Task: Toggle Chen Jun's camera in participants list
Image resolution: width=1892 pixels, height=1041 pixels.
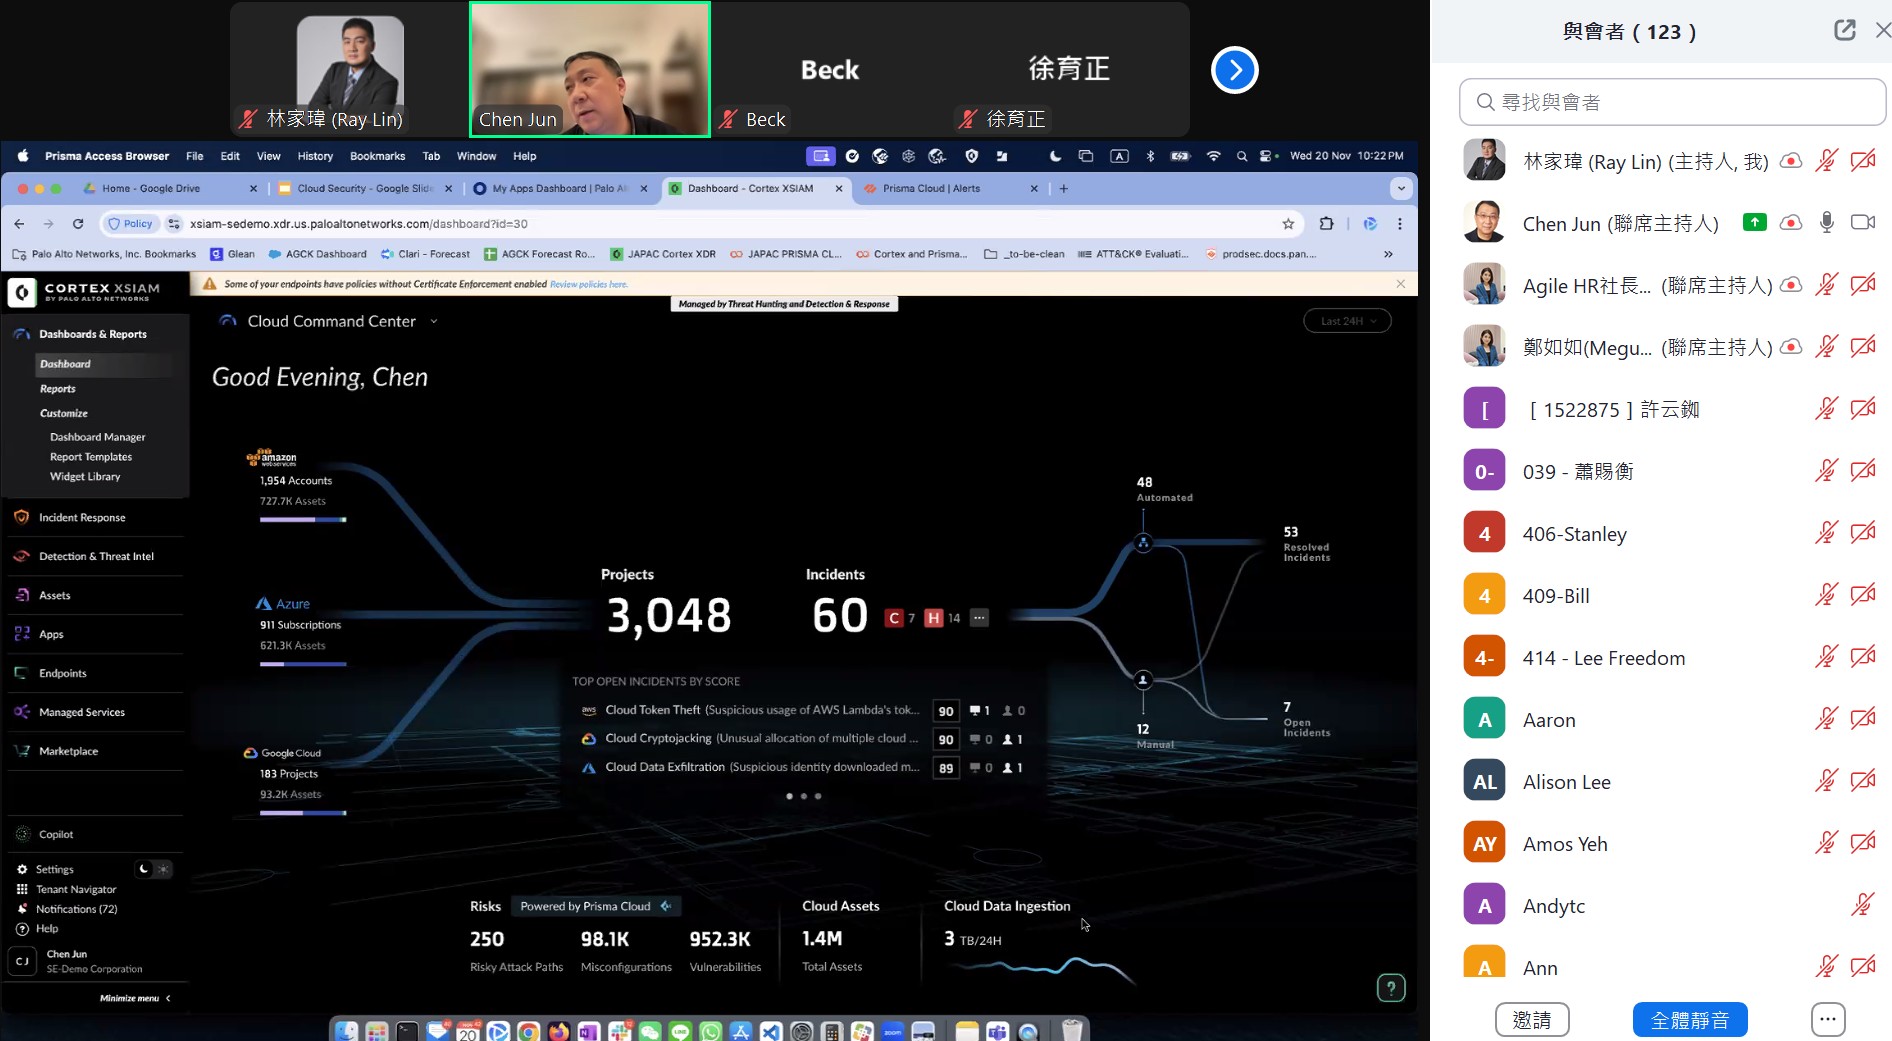Action: (1862, 223)
